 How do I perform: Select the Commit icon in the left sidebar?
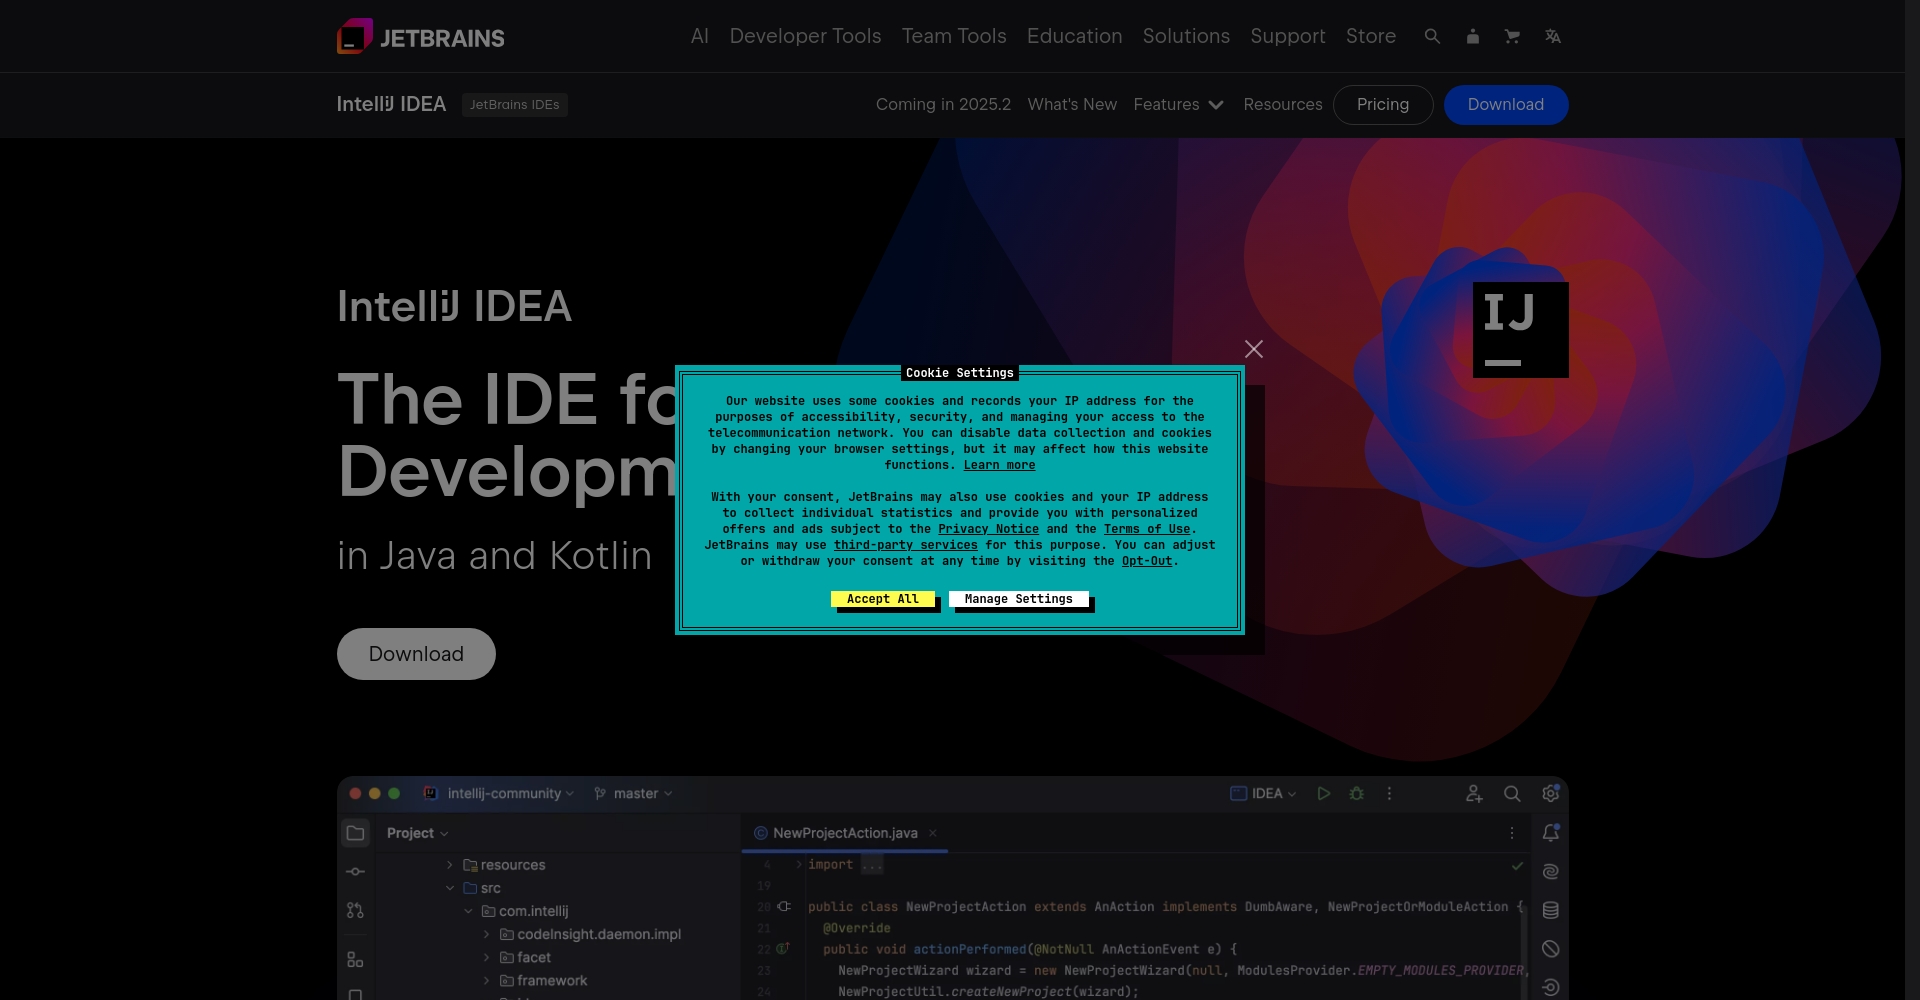(x=355, y=871)
